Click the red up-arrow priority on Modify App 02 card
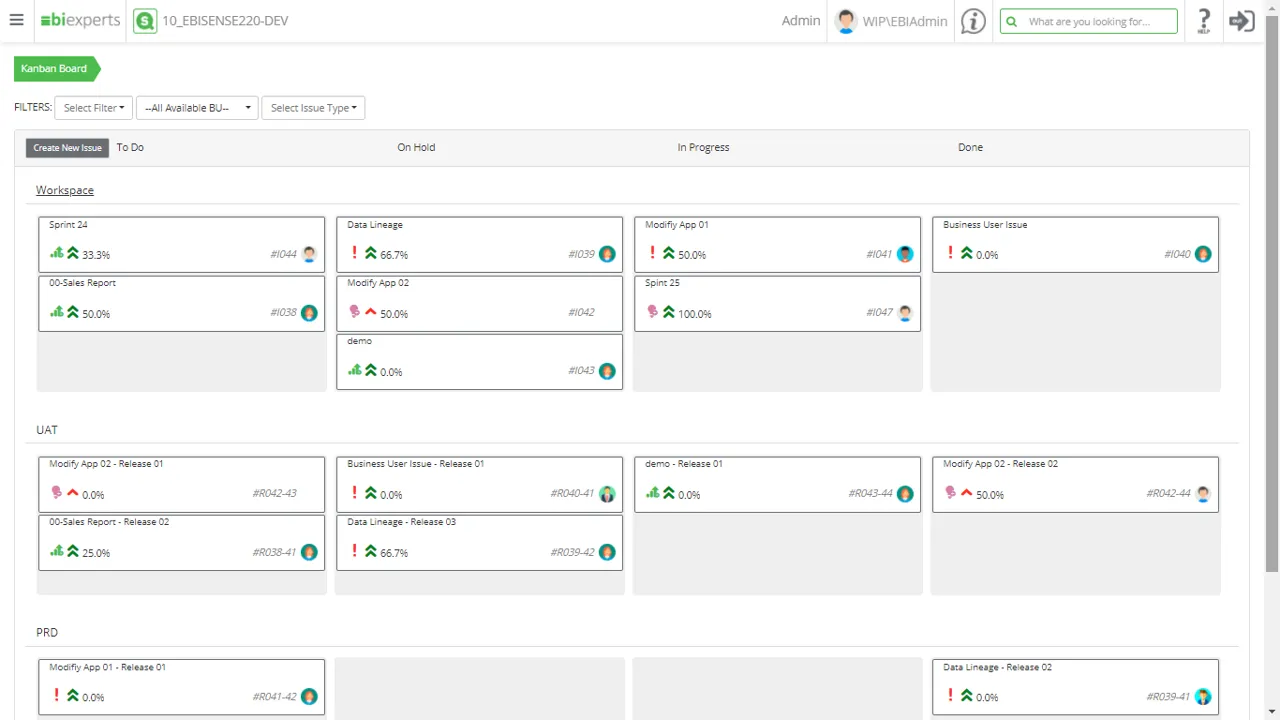Screen dimensions: 1280x720 371,312
